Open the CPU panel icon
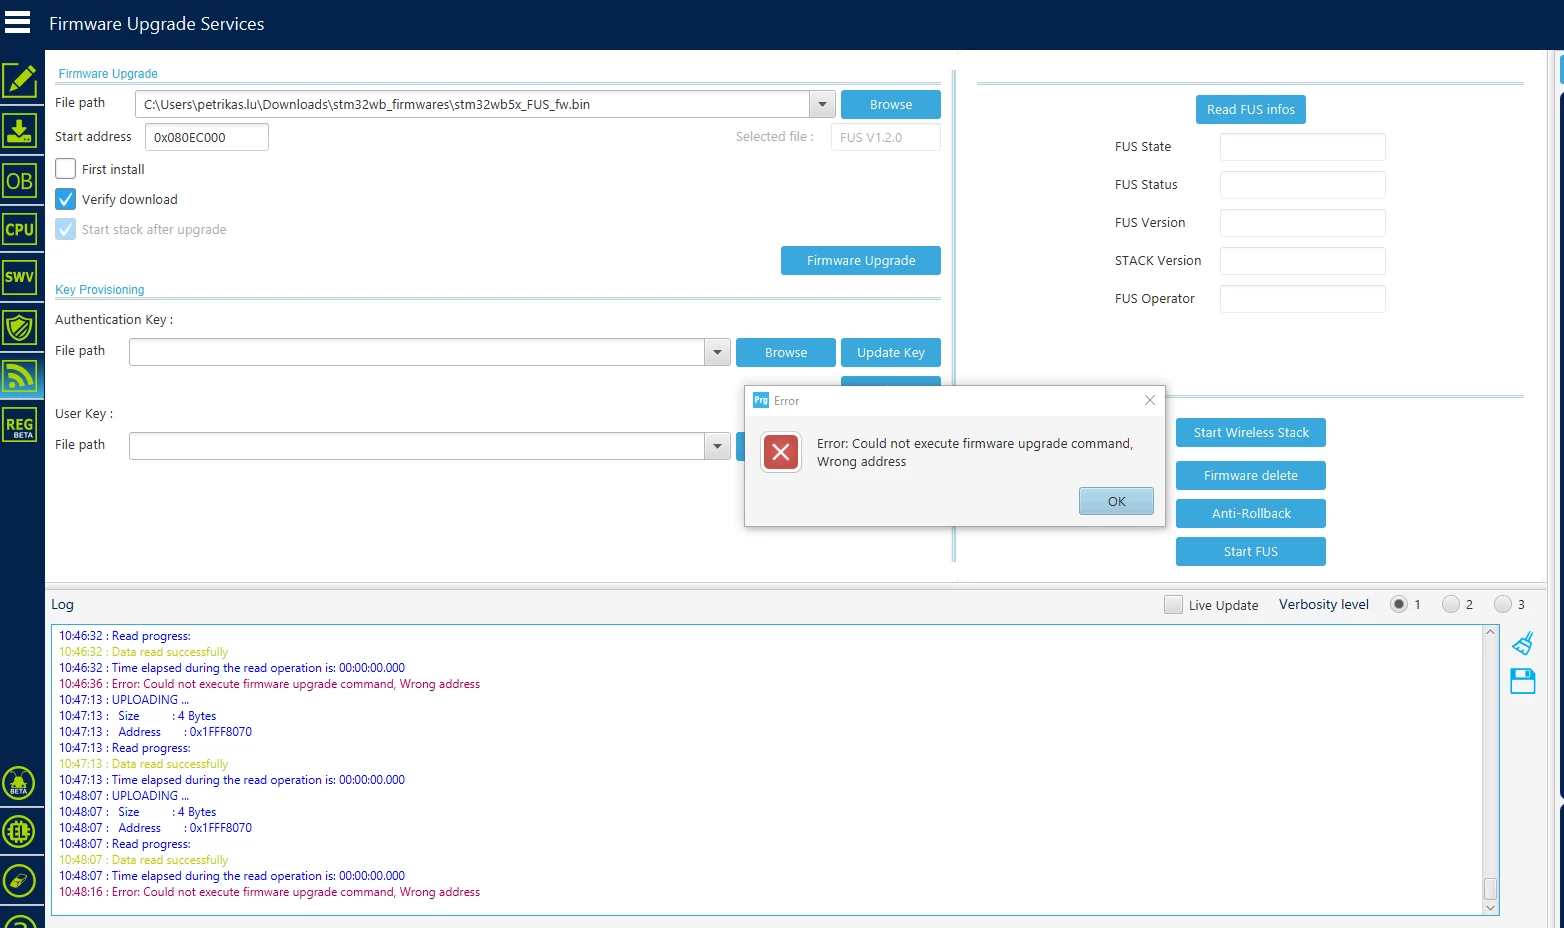Screen dimensions: 1564x928 (x=20, y=229)
